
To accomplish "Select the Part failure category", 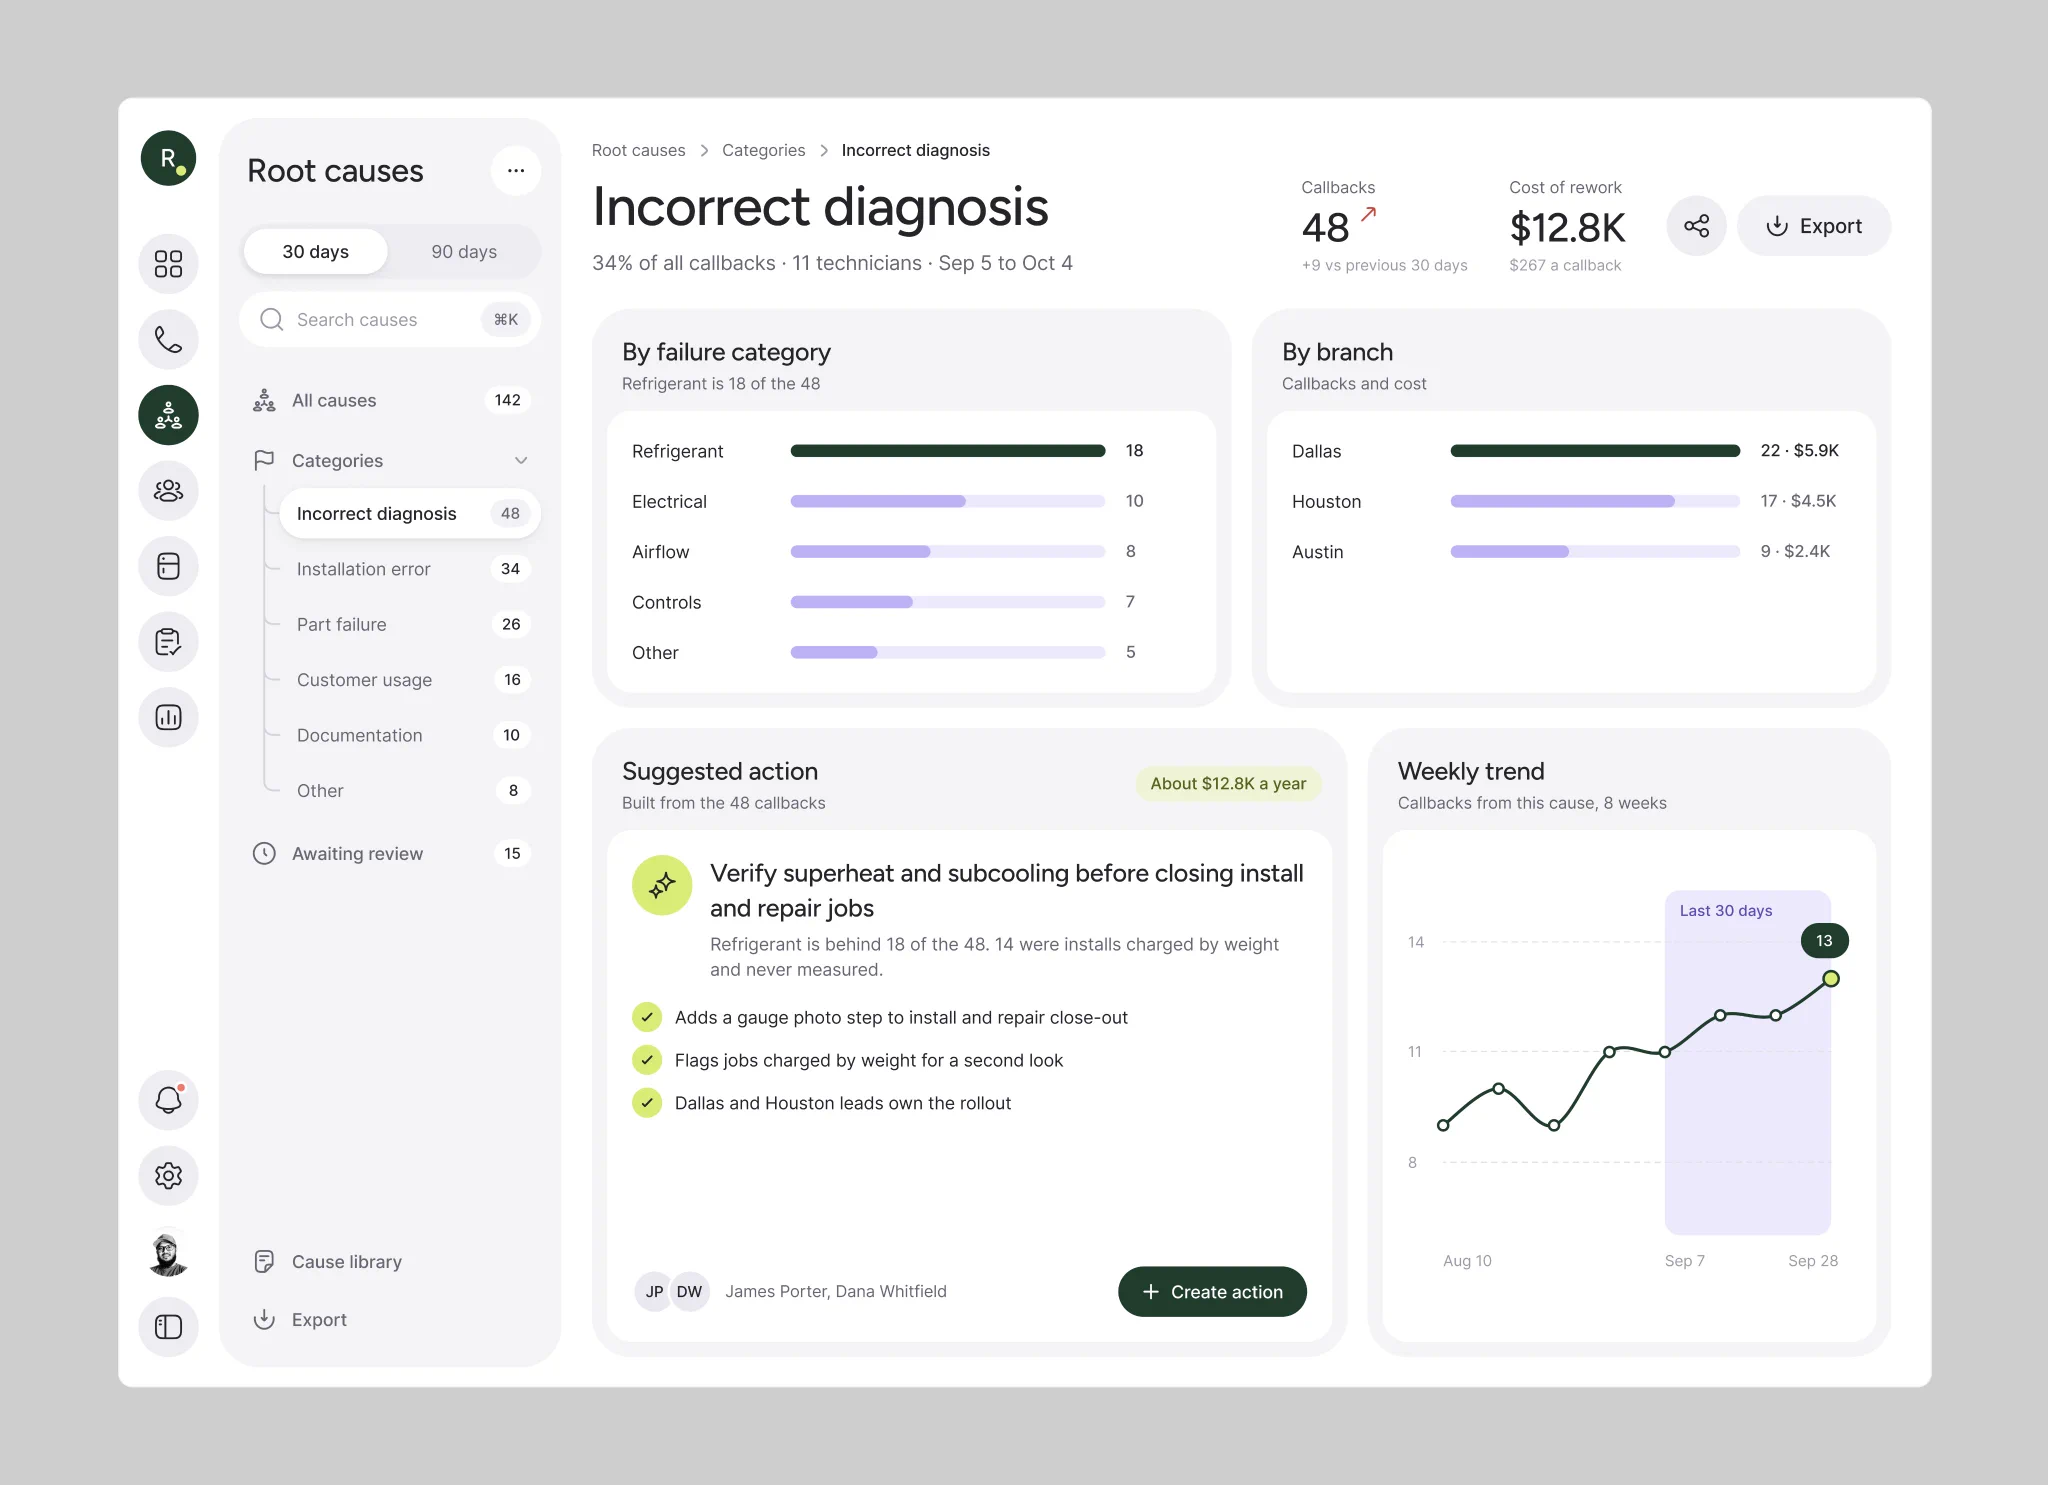I will [410, 624].
